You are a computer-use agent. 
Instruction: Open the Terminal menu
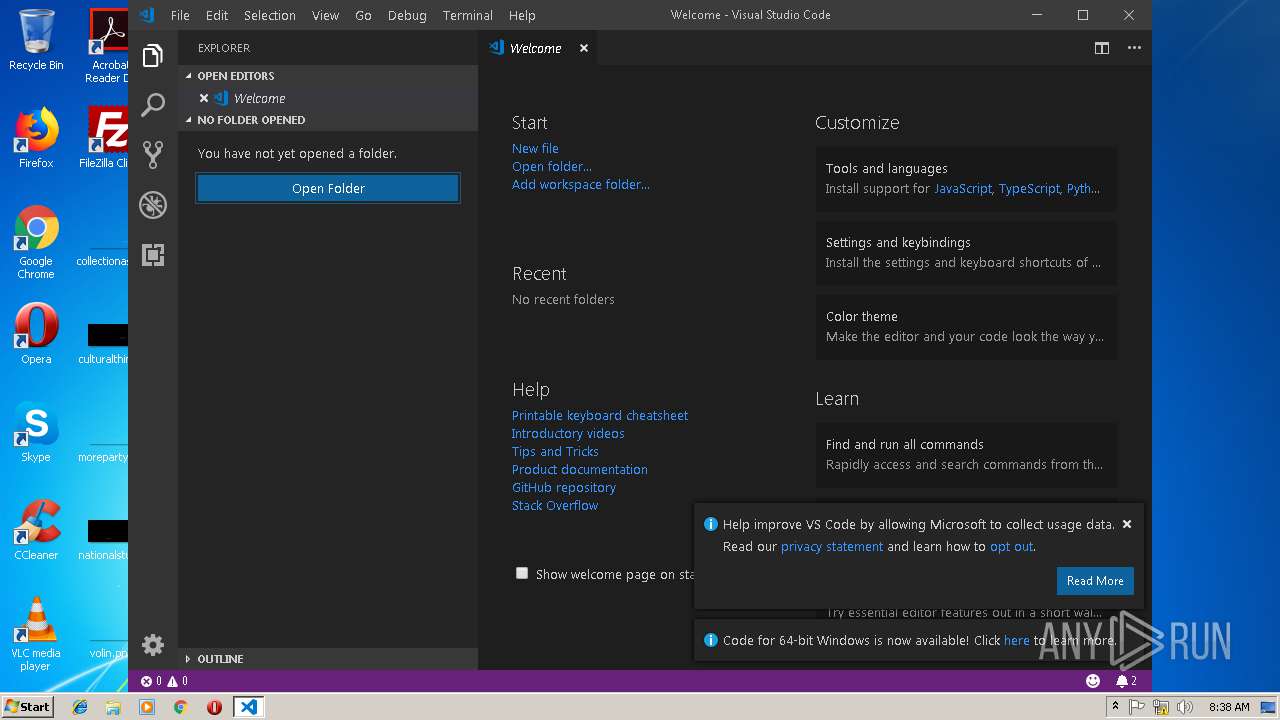tap(468, 15)
